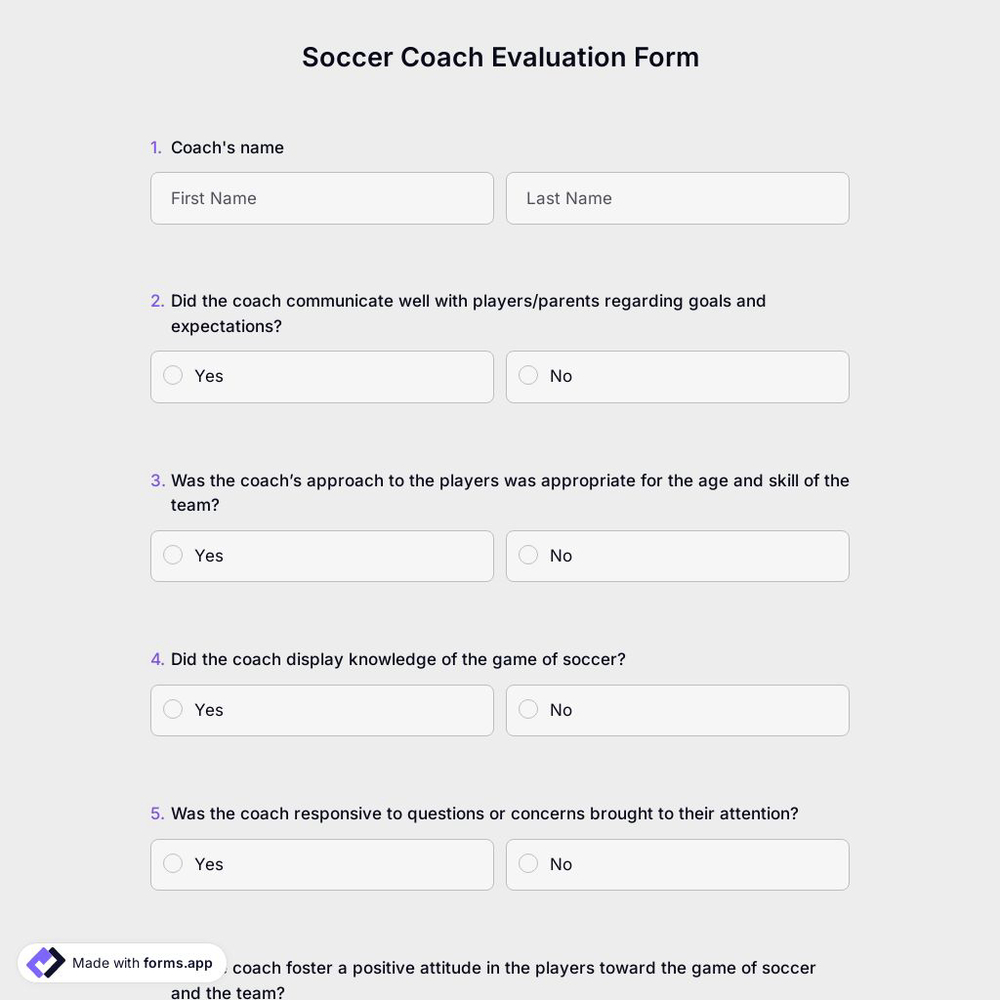Viewport: 1000px width, 1000px height.
Task: Click the numbered marker '2.' beside question two
Action: pyautogui.click(x=157, y=300)
